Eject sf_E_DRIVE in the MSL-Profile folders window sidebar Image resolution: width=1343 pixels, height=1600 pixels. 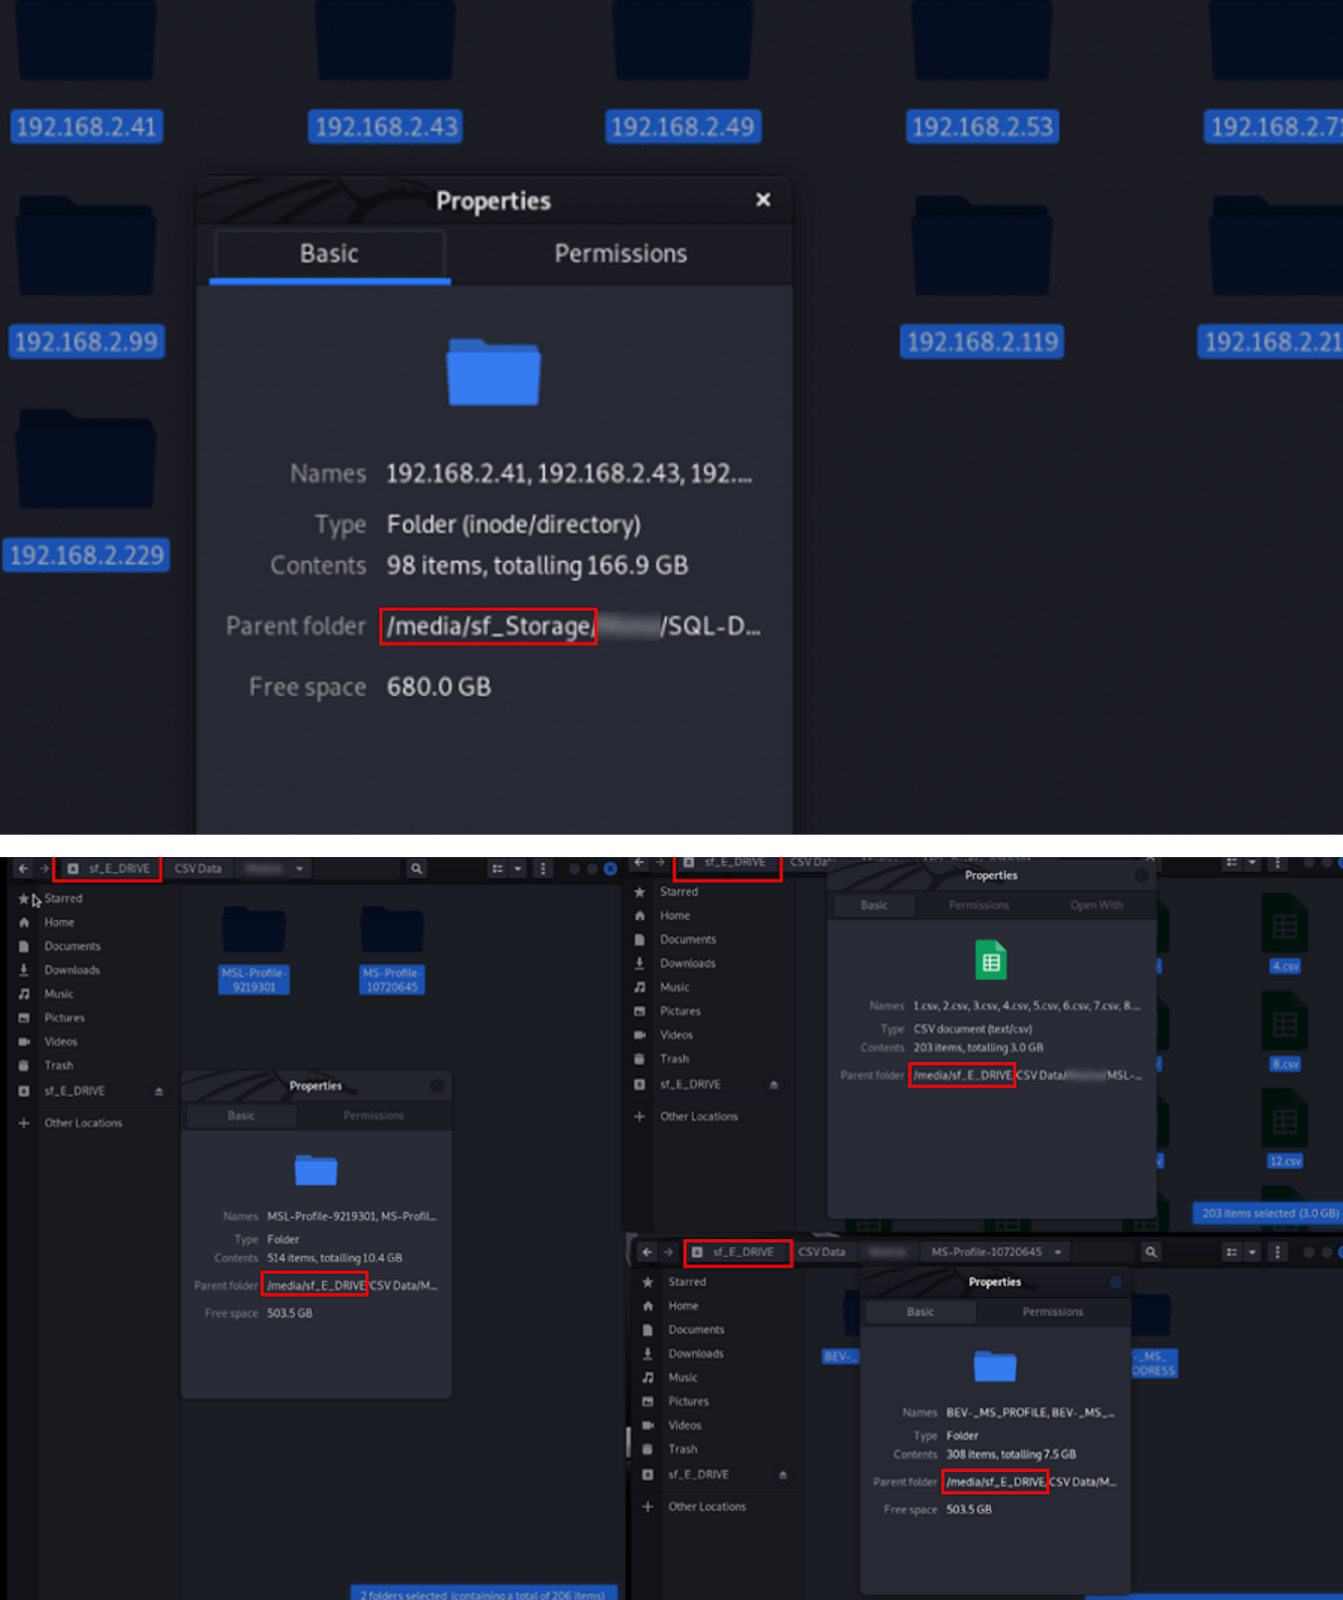[x=159, y=1091]
